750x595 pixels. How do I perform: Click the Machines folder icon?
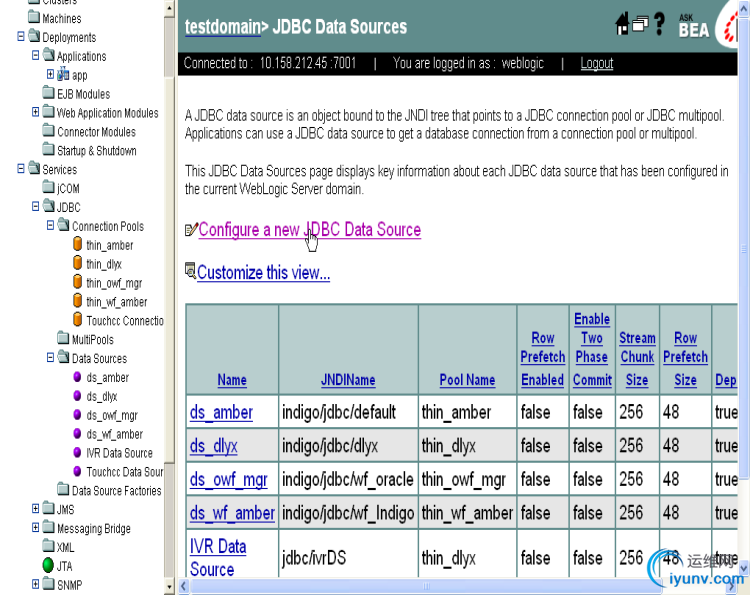34,18
